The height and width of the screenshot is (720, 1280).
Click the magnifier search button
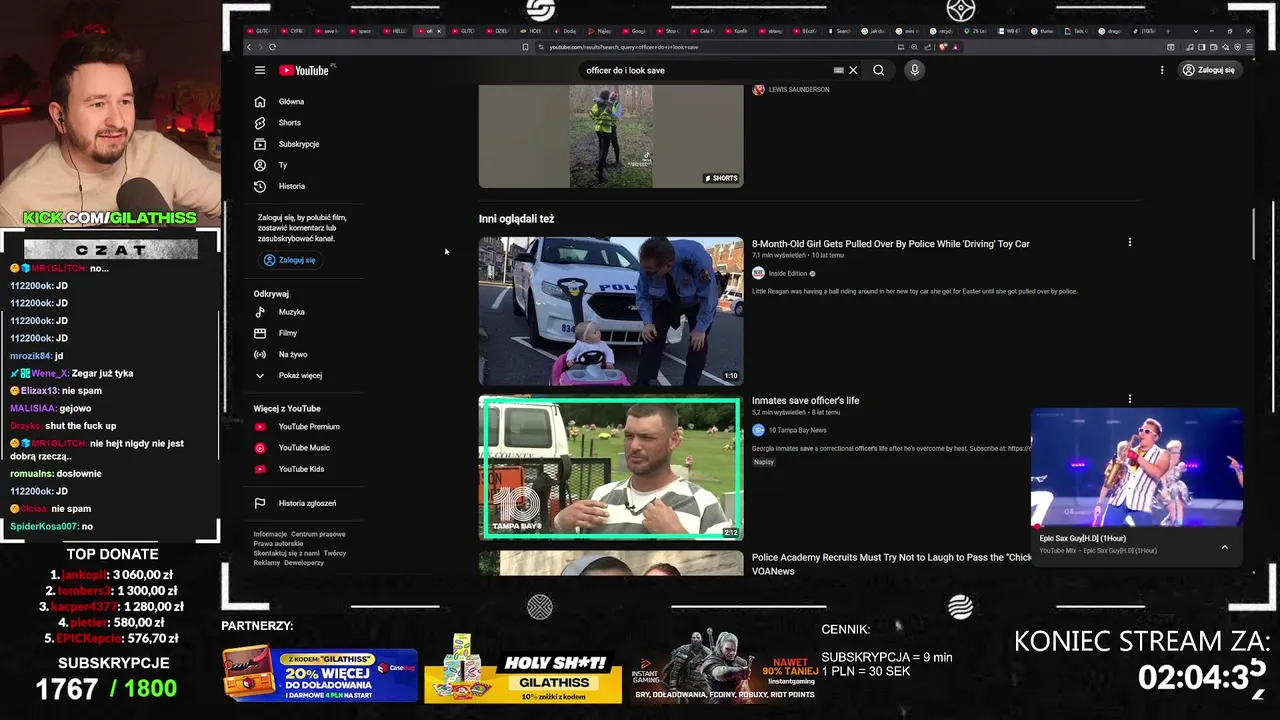pos(878,70)
